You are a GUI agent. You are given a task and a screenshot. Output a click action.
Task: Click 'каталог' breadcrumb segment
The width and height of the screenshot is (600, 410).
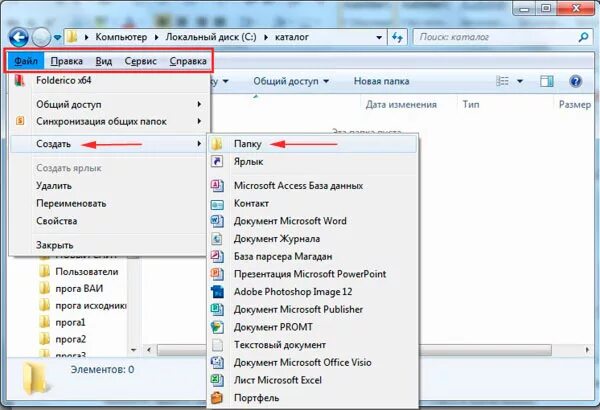(x=292, y=37)
